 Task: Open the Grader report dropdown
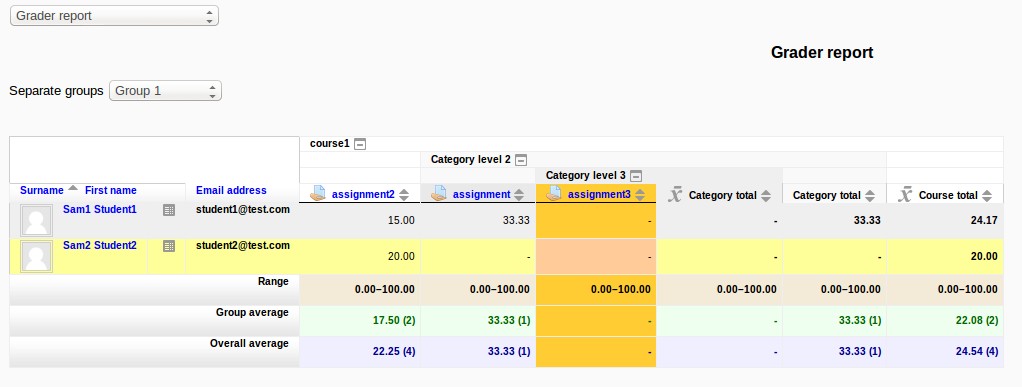[114, 16]
